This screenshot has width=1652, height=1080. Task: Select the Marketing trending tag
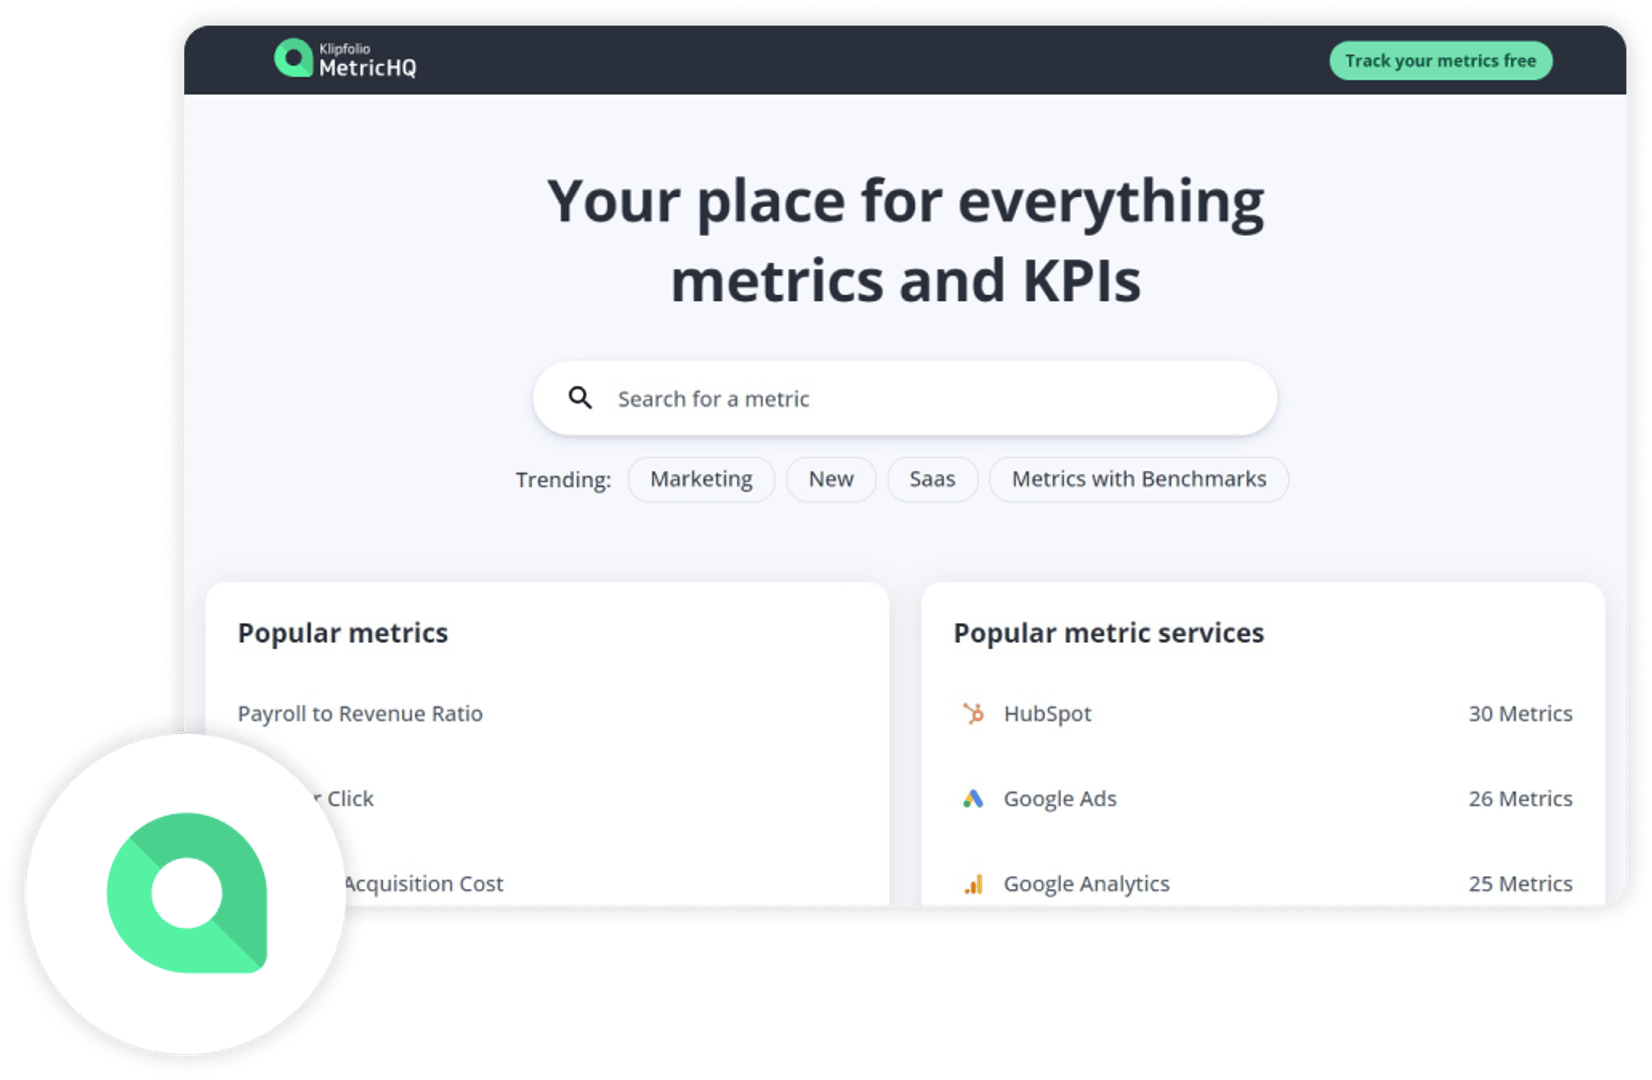click(x=701, y=479)
